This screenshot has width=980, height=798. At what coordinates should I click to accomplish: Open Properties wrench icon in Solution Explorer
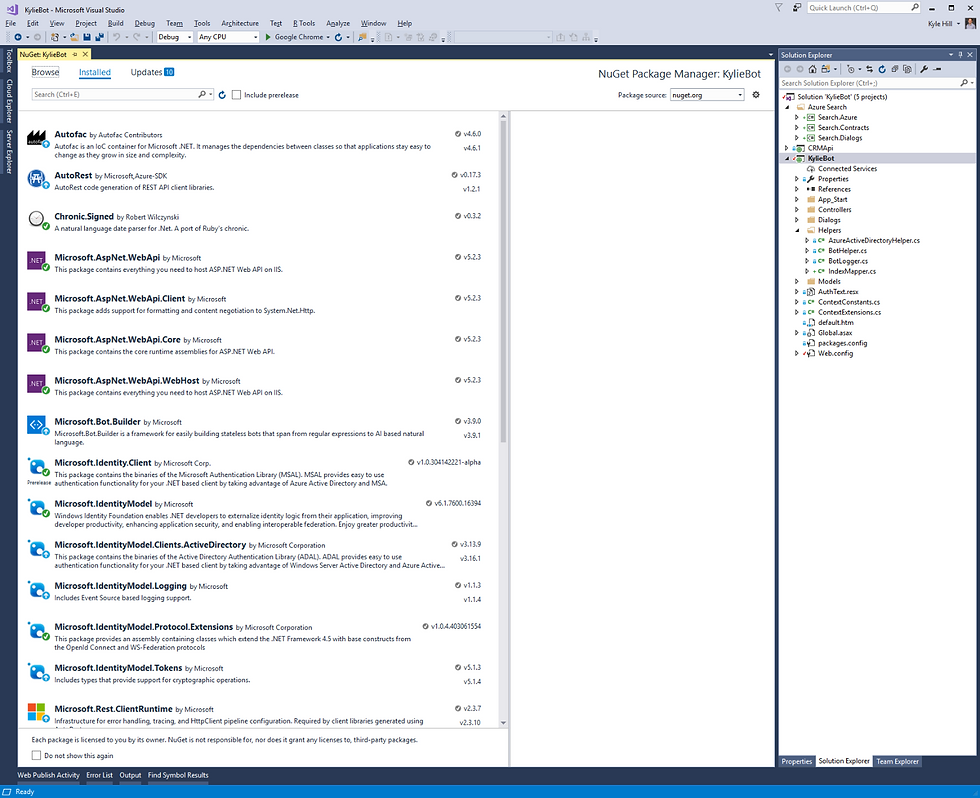[924, 69]
